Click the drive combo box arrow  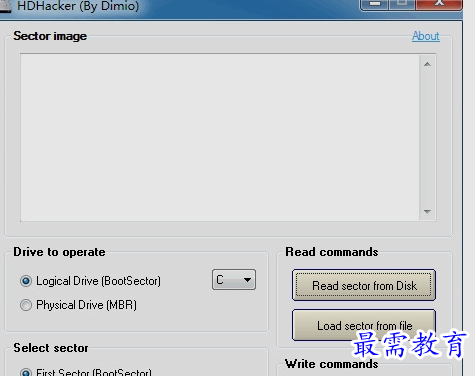pyautogui.click(x=247, y=280)
